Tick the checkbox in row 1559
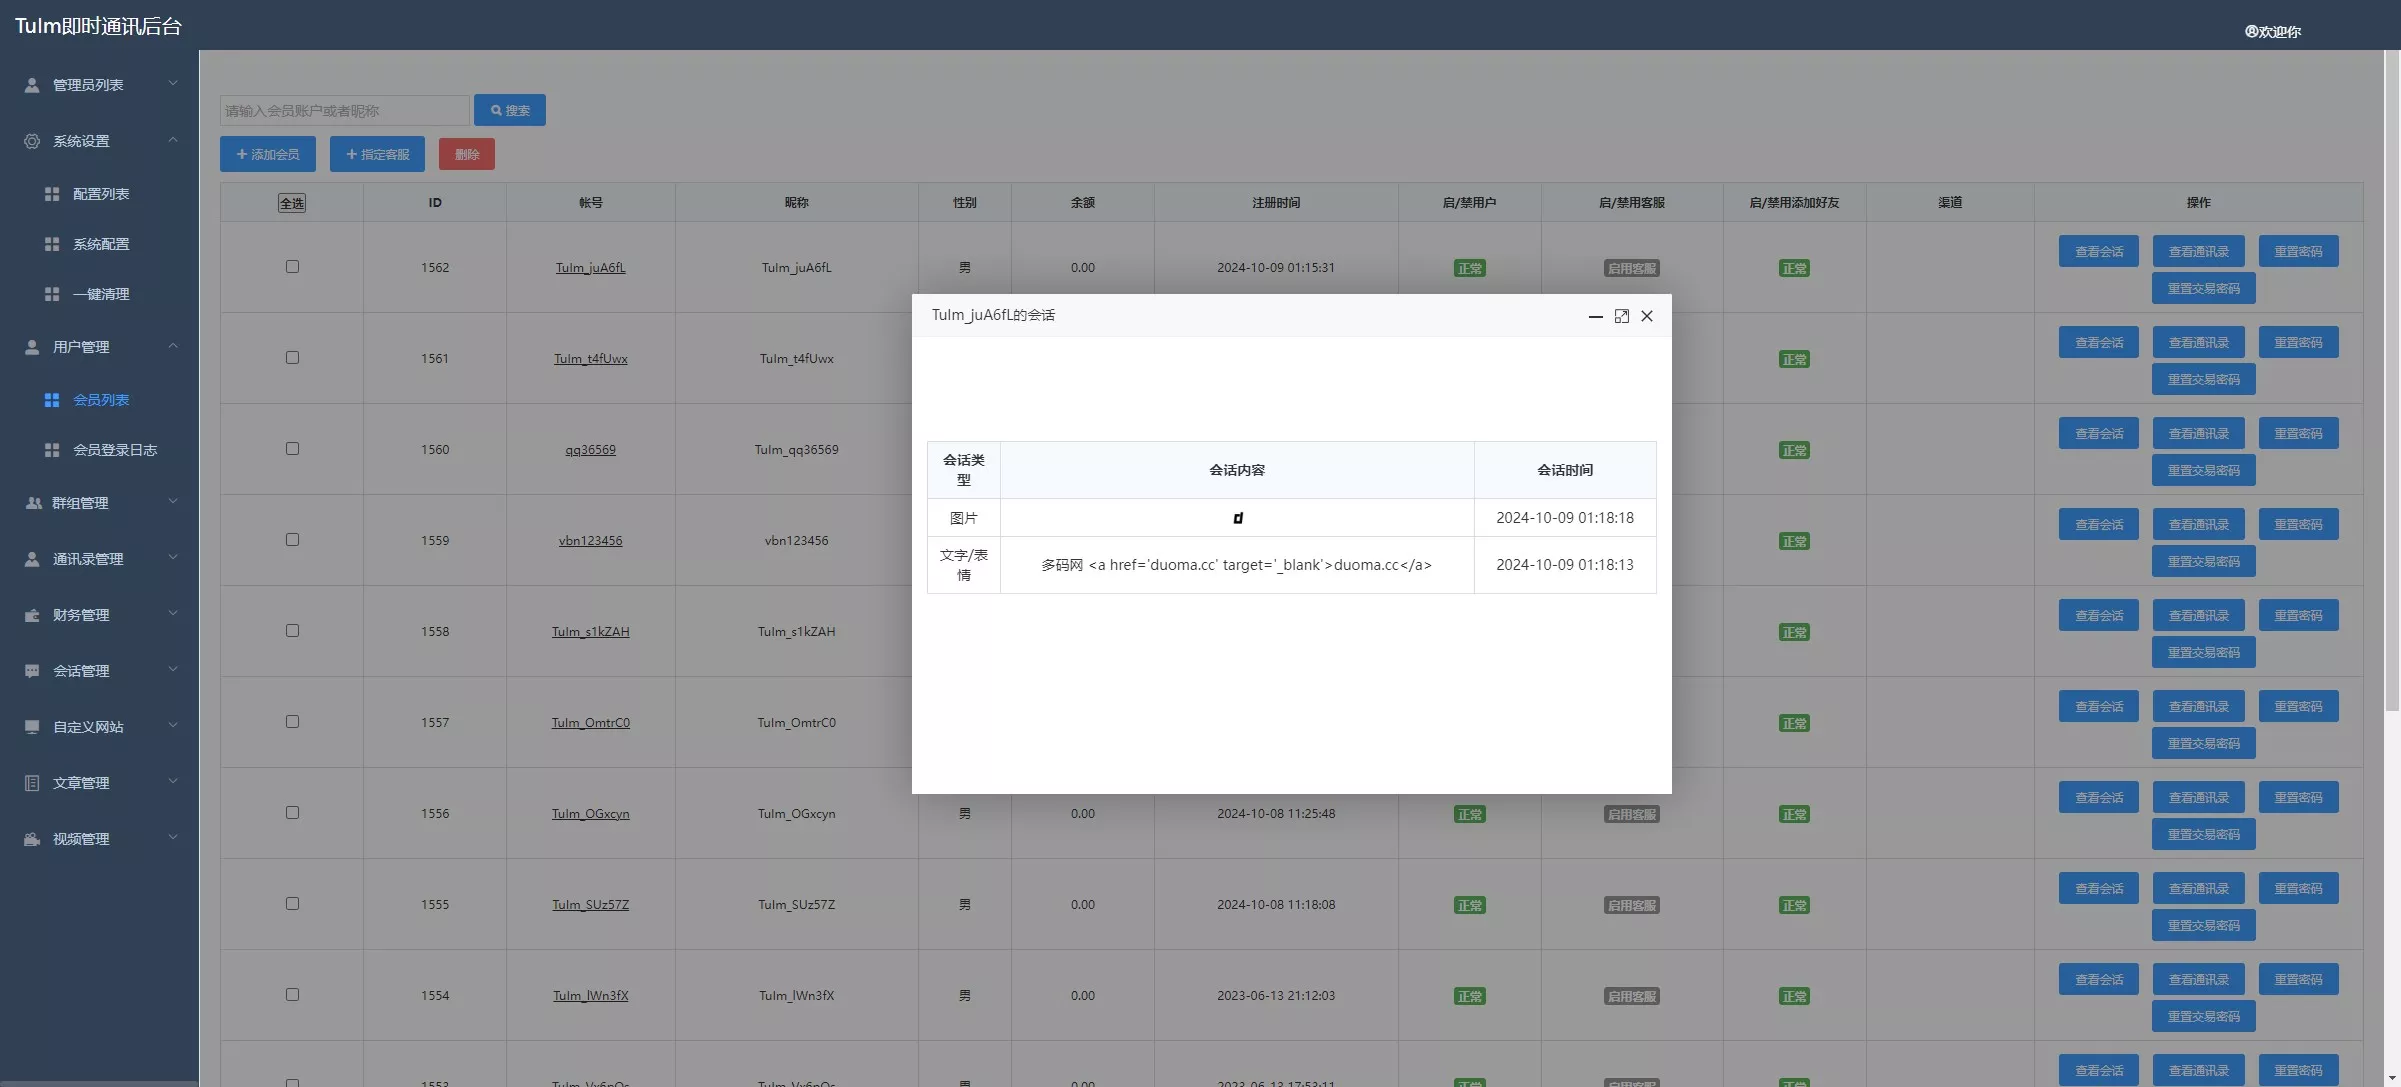The width and height of the screenshot is (2401, 1087). click(x=292, y=540)
